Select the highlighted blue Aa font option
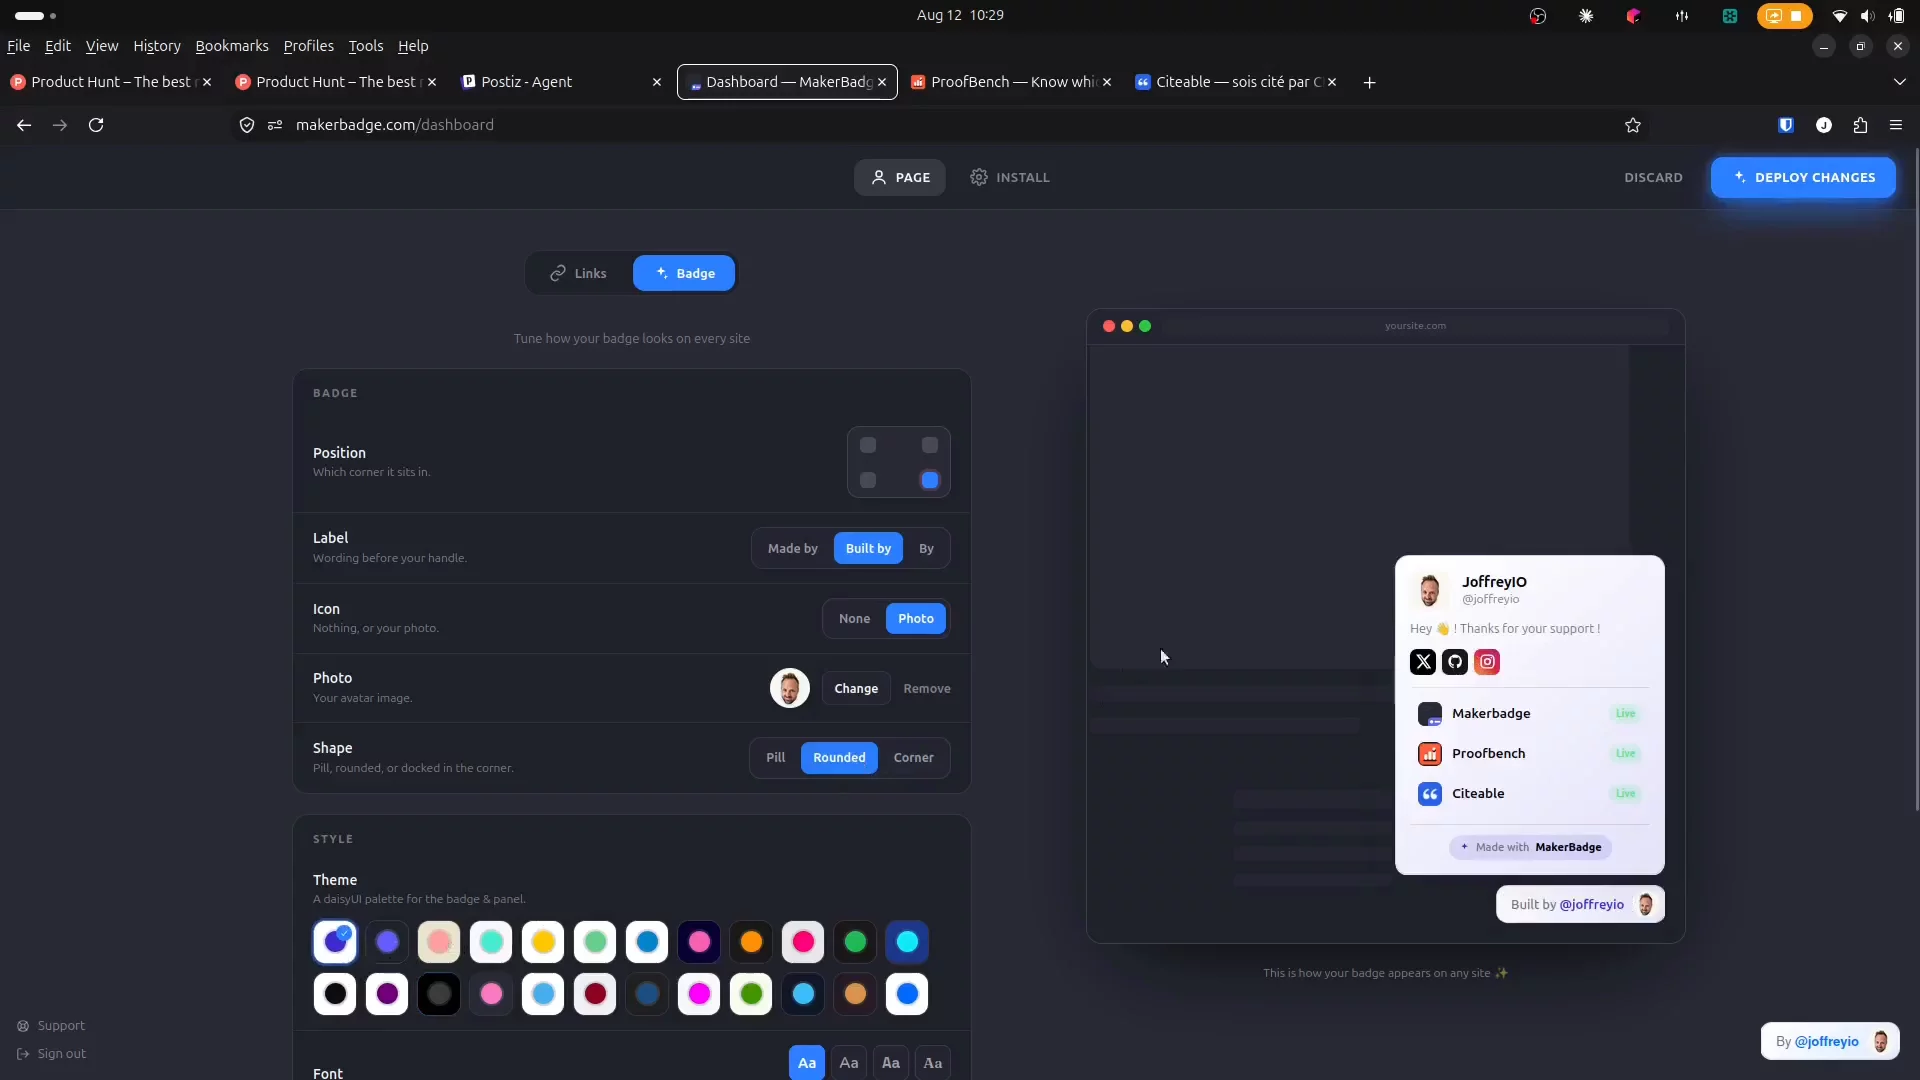The height and width of the screenshot is (1080, 1920). click(807, 1063)
